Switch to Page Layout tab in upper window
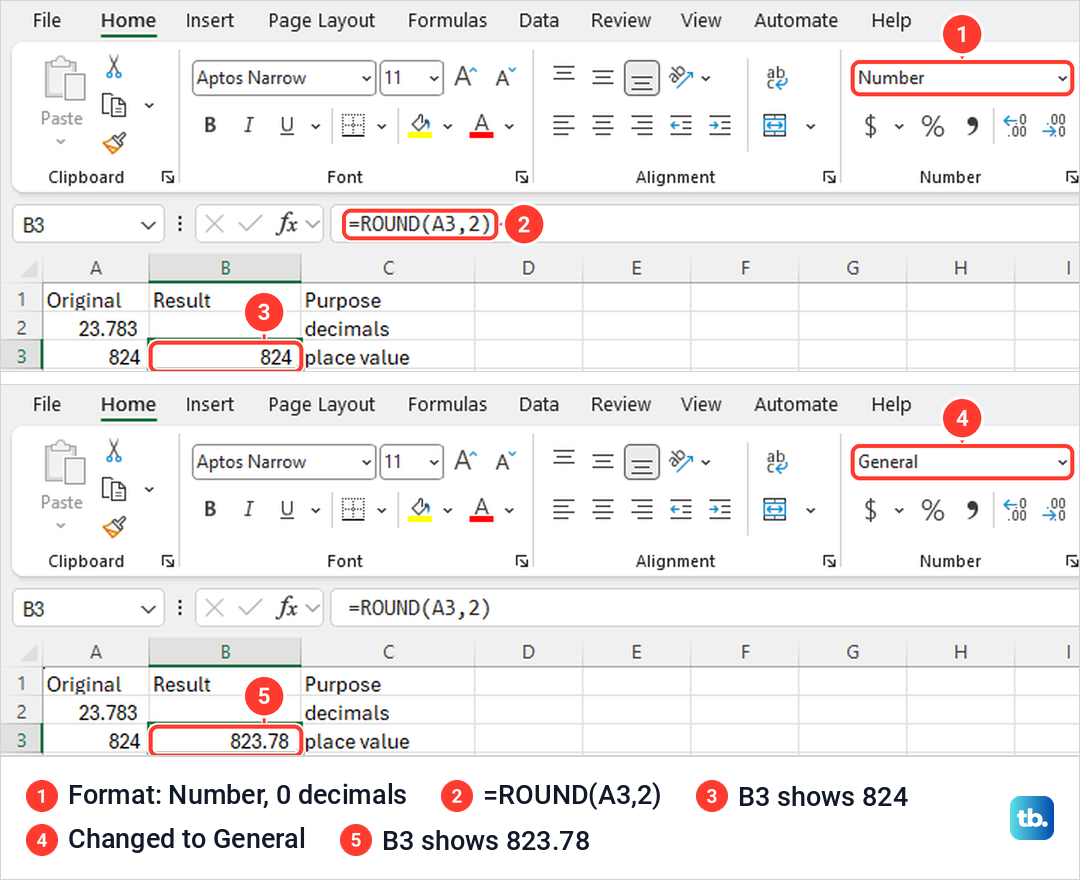 (x=322, y=21)
